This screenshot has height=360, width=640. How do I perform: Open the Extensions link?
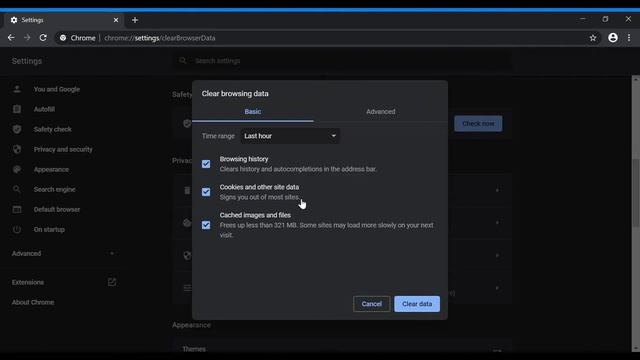coord(28,282)
